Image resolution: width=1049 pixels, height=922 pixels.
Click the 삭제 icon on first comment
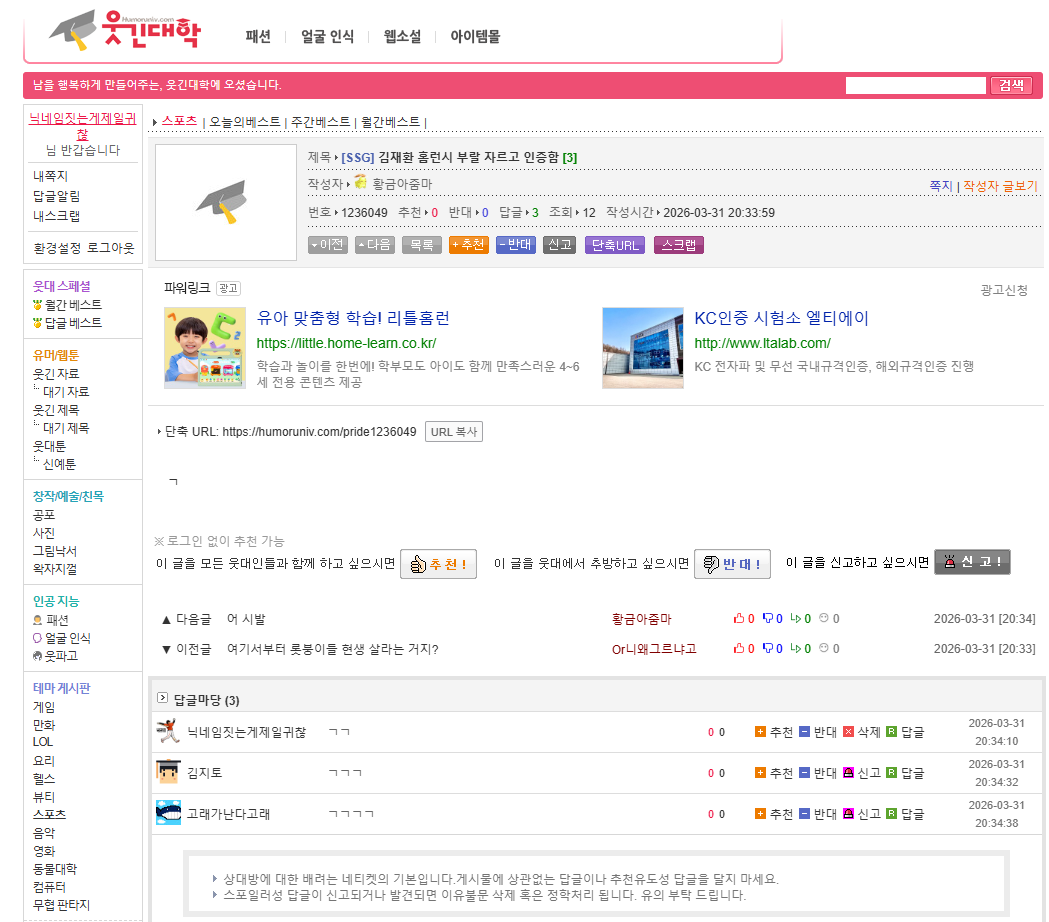tap(848, 732)
